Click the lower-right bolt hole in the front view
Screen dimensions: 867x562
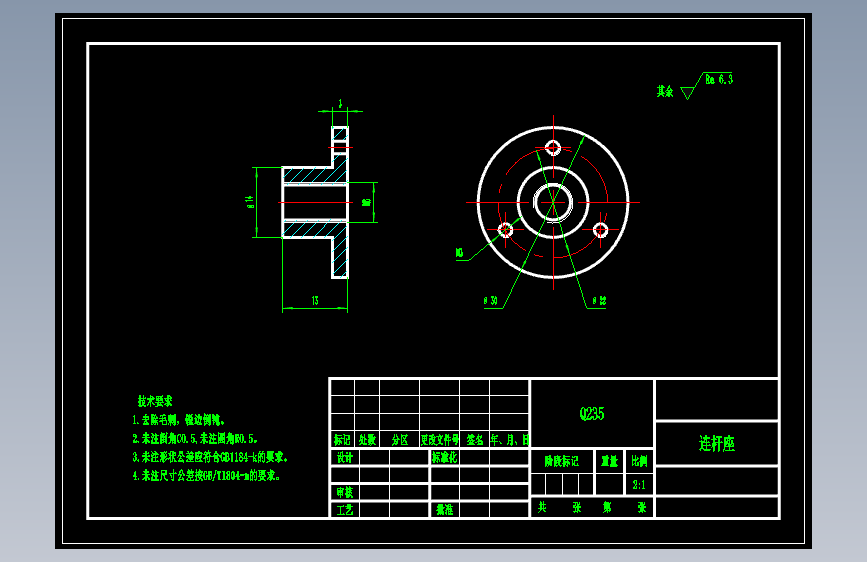point(600,230)
